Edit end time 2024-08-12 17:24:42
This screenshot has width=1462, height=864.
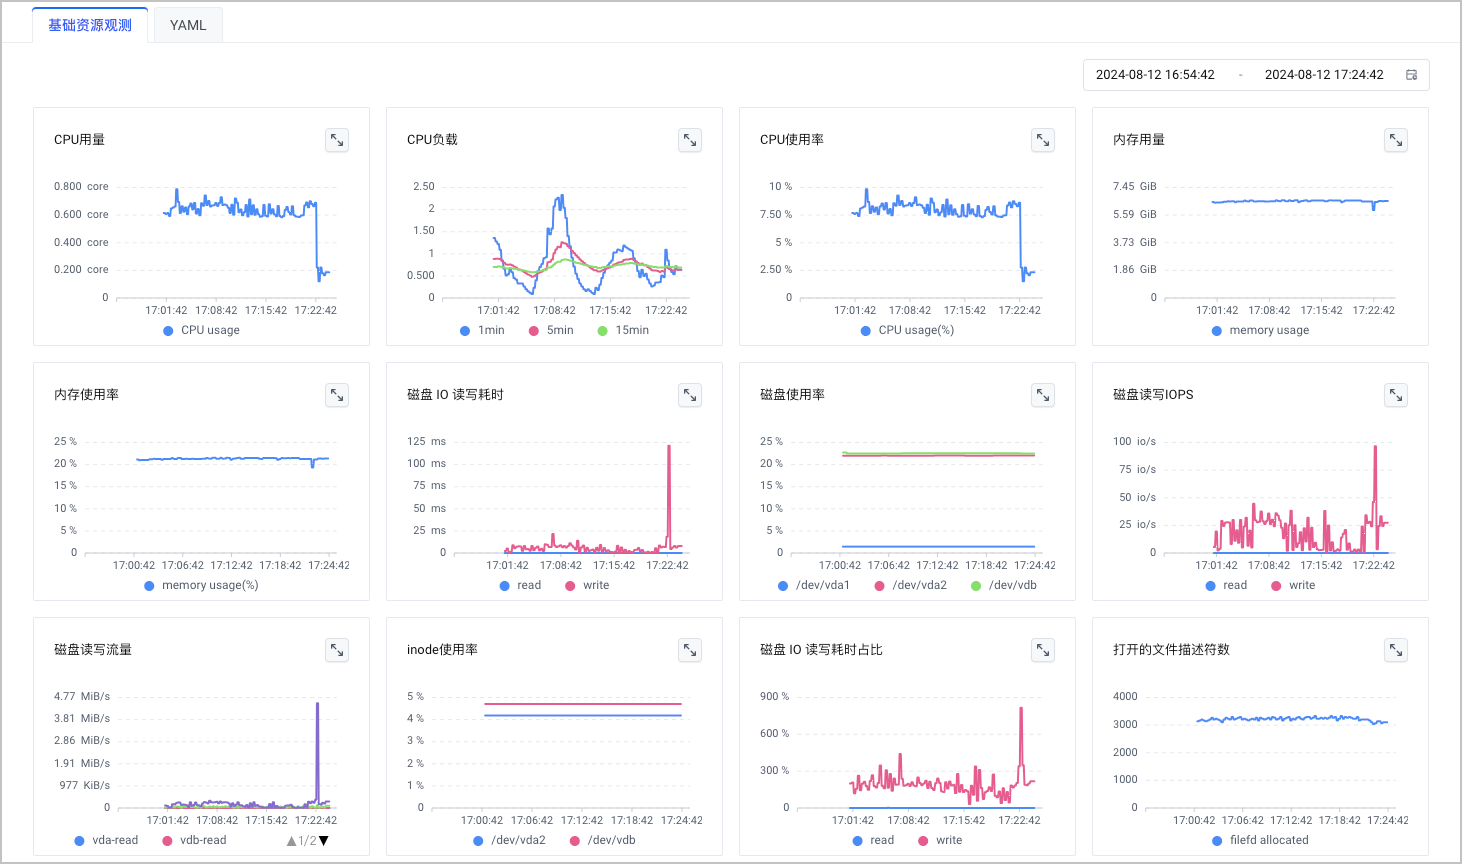coord(1324,75)
